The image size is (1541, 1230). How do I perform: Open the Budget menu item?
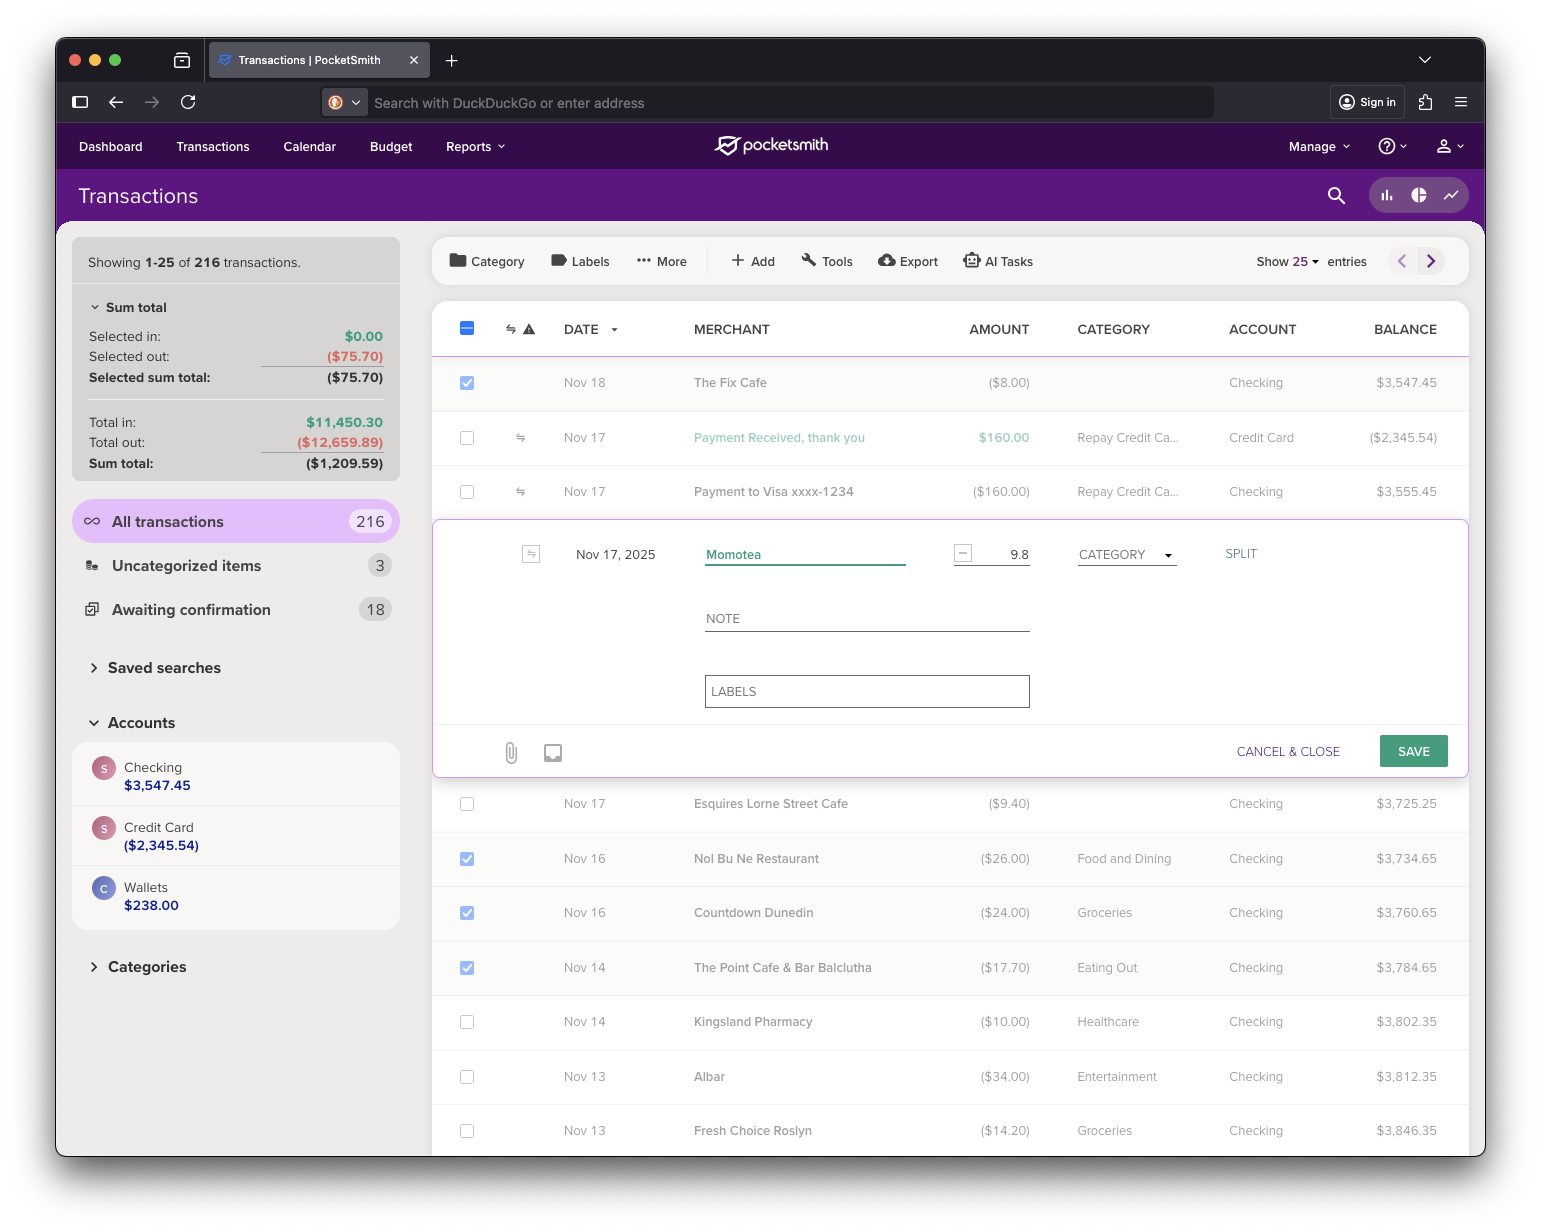(391, 147)
